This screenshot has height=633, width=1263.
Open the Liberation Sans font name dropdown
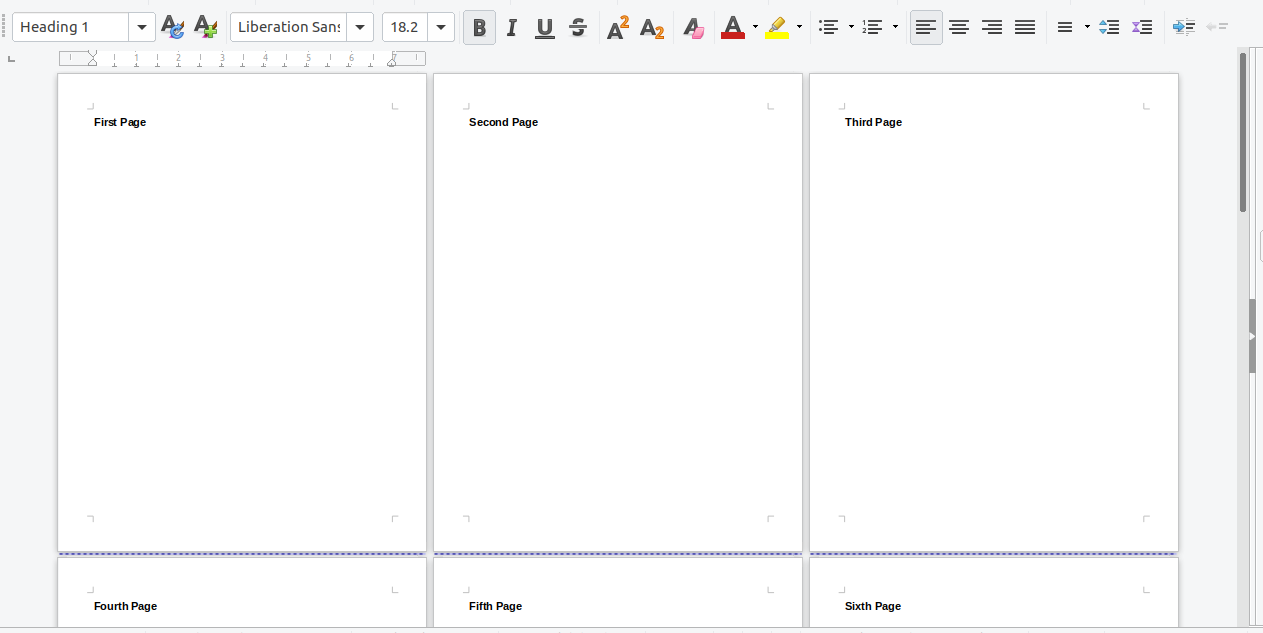[x=359, y=27]
